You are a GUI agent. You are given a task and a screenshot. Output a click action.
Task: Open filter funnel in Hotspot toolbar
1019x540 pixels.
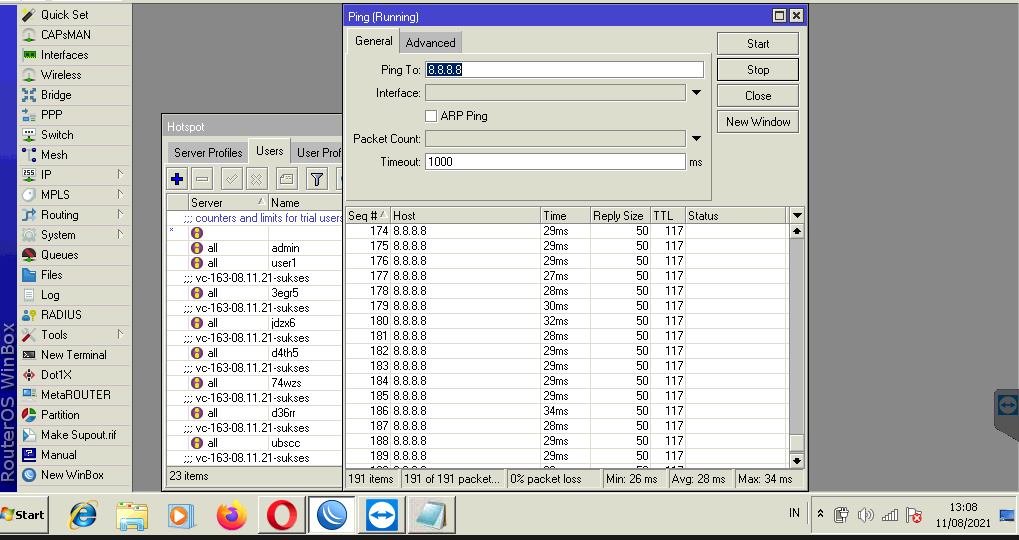[316, 179]
